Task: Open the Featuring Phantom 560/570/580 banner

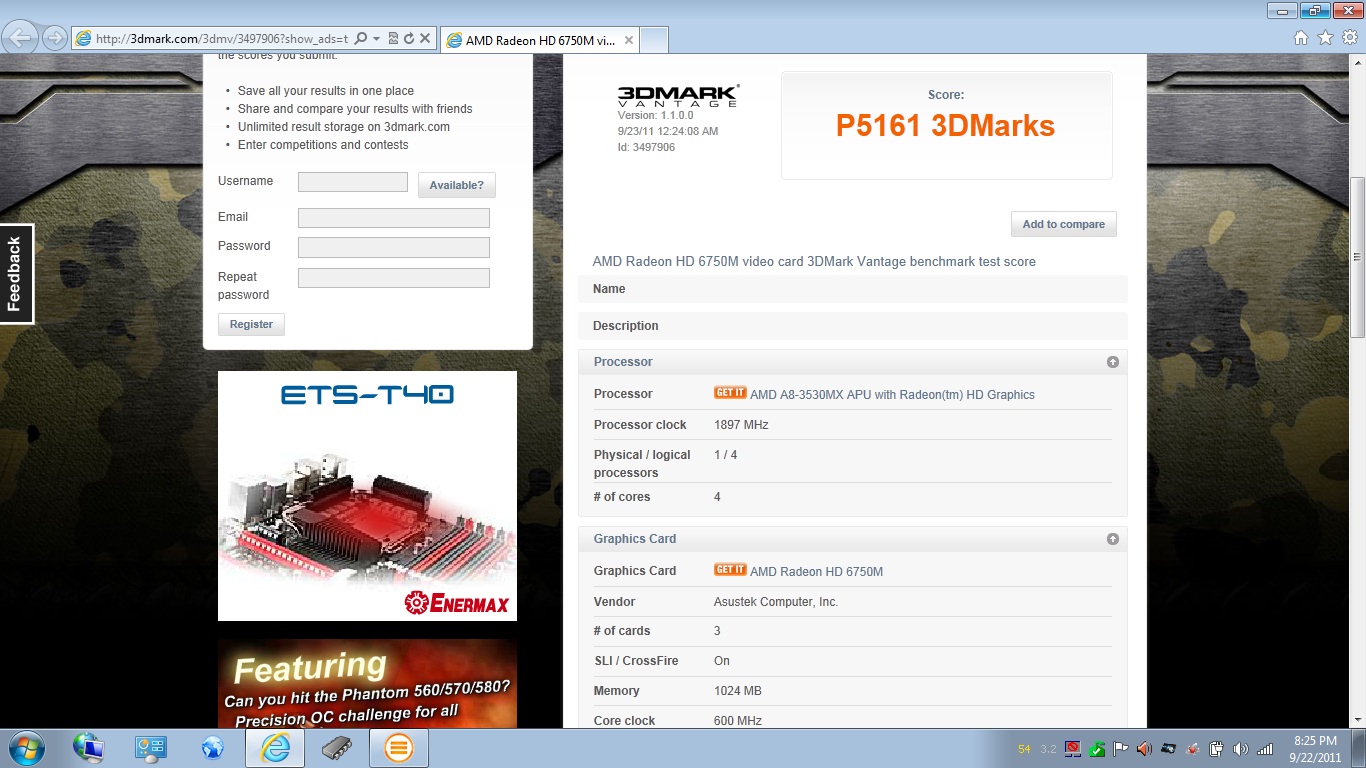Action: 367,683
